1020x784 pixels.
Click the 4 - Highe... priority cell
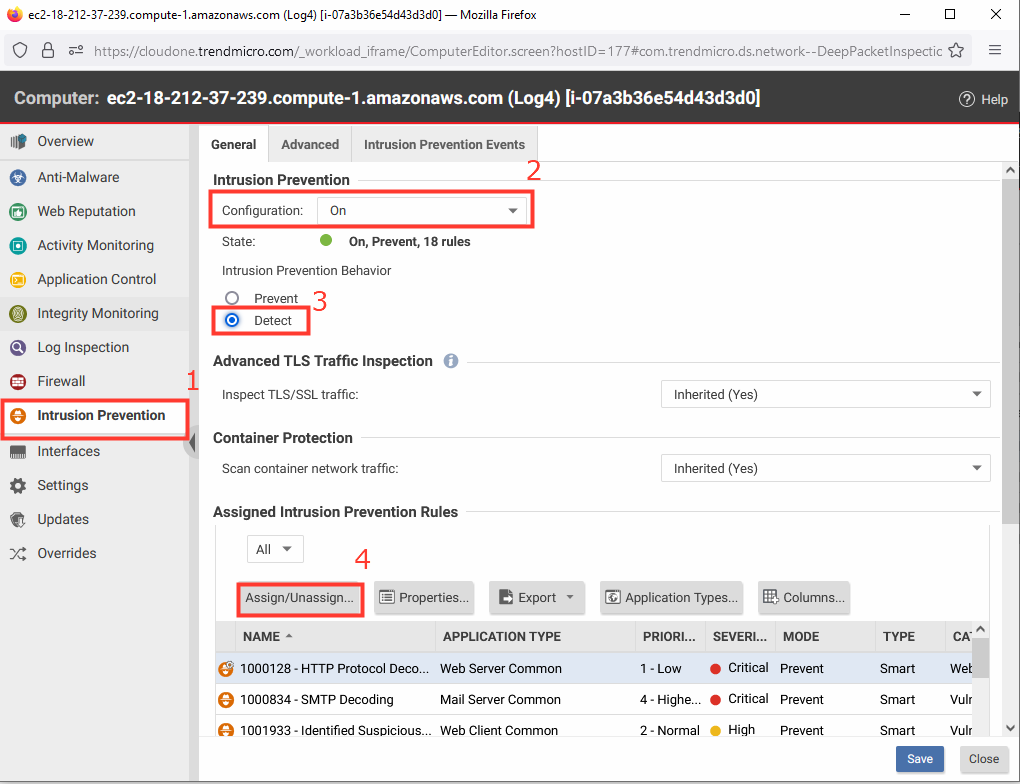(670, 699)
